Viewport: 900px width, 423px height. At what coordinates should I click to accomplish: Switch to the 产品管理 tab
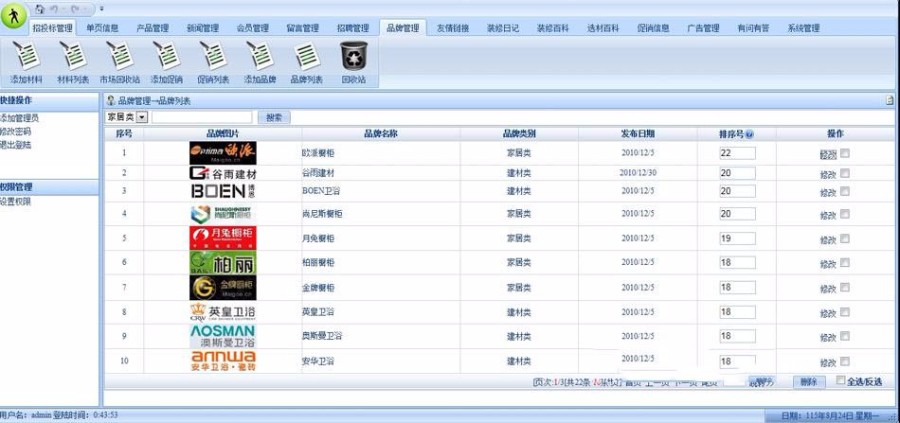point(152,28)
